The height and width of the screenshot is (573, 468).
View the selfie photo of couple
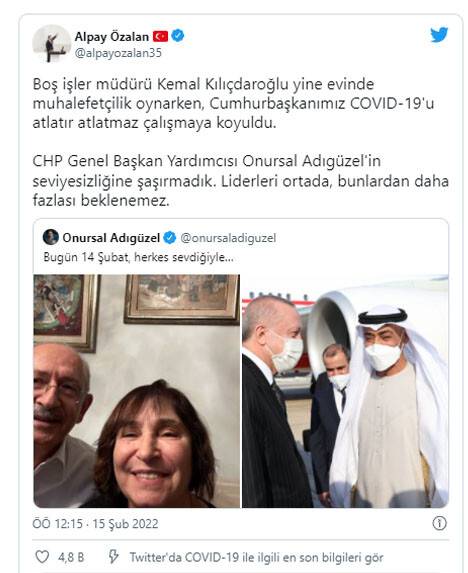[x=137, y=391]
